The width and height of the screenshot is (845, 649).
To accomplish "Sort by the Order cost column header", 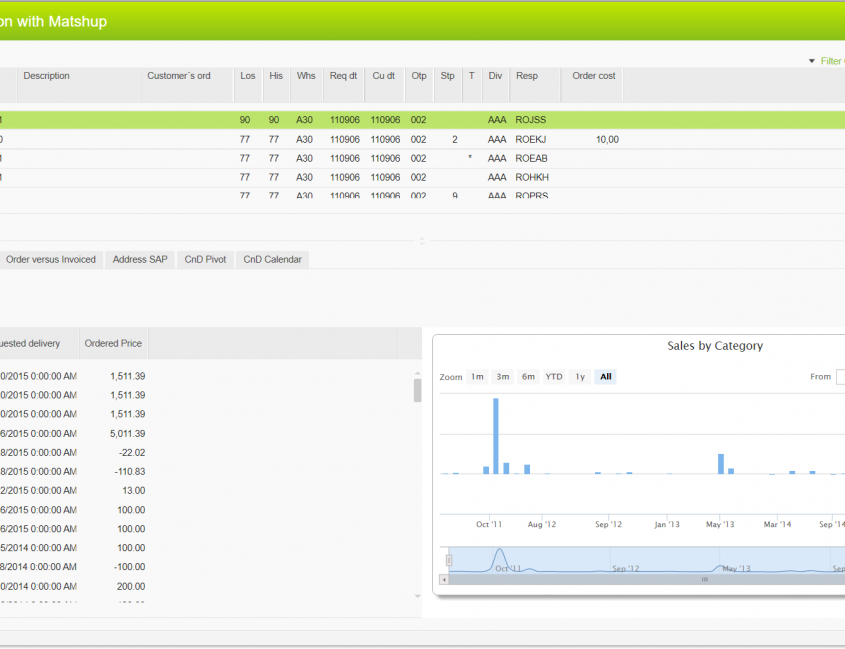I will point(593,76).
